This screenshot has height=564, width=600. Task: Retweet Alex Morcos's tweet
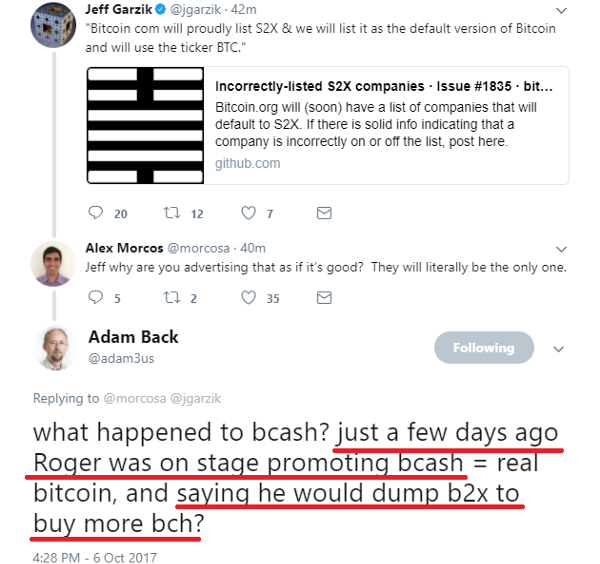pos(172,297)
